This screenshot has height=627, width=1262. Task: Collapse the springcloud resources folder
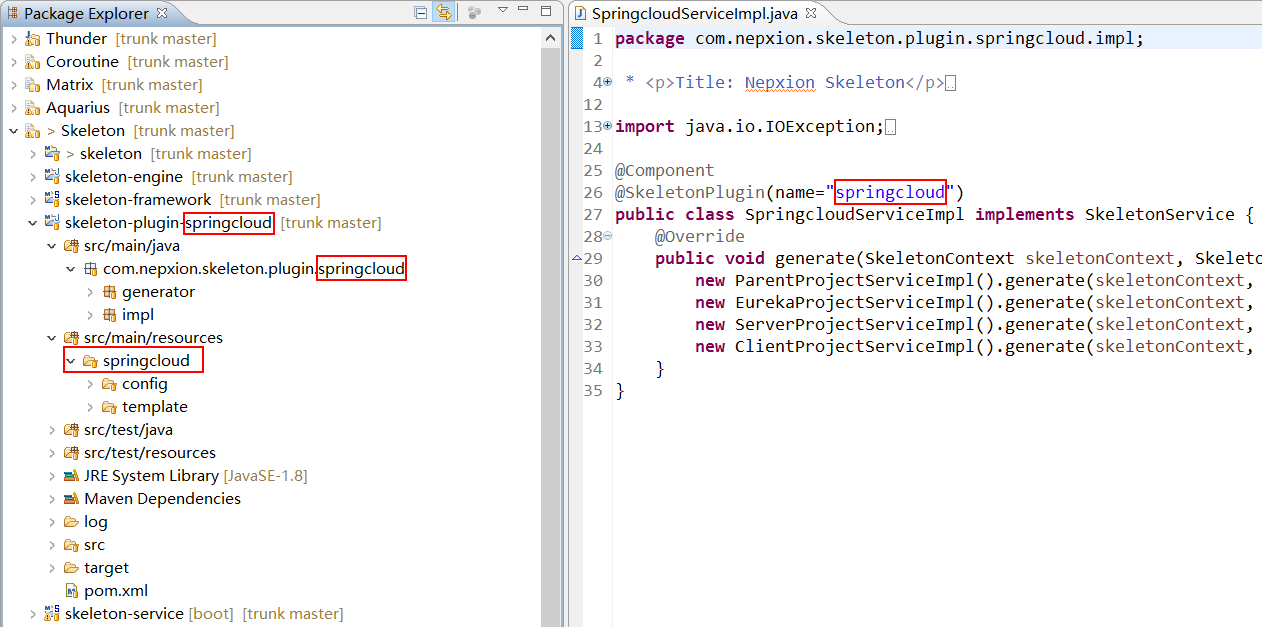point(70,361)
